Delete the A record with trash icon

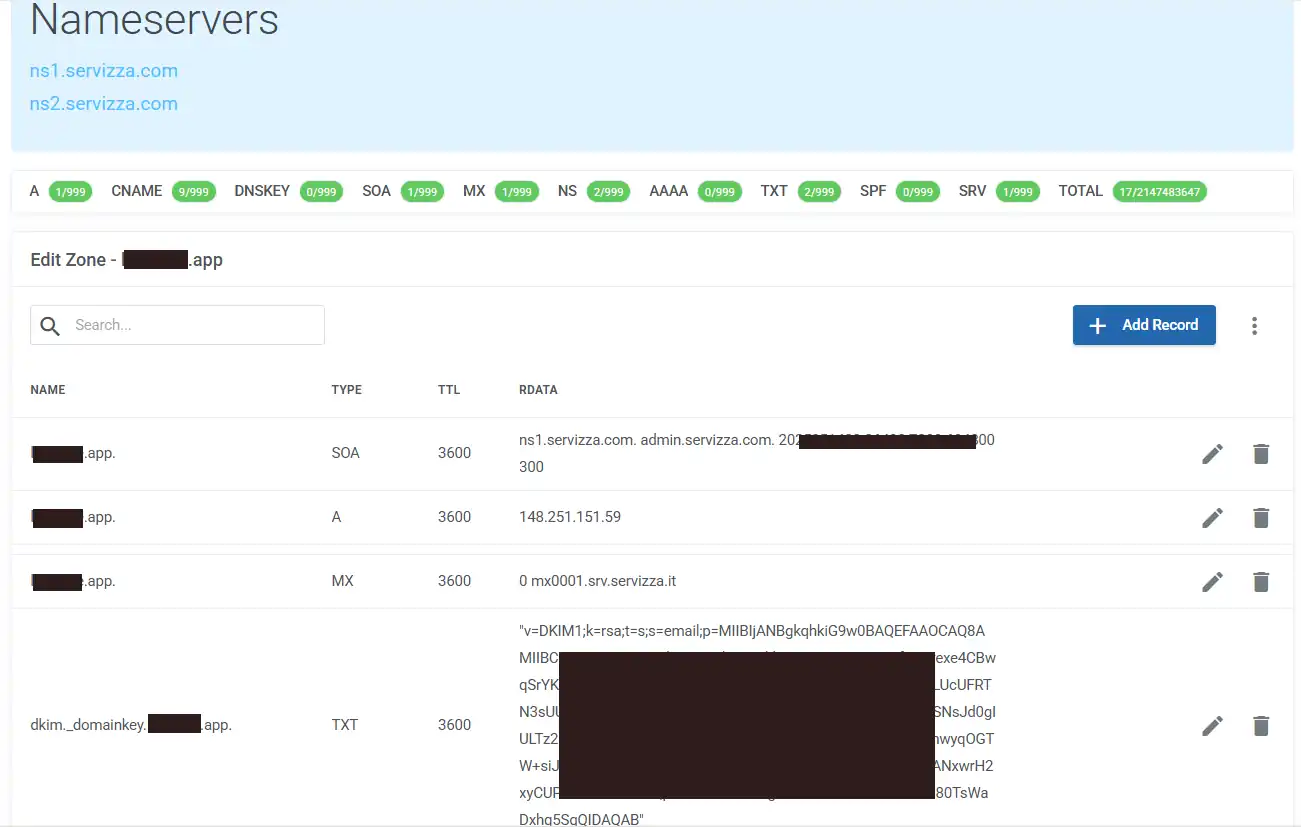(x=1261, y=518)
